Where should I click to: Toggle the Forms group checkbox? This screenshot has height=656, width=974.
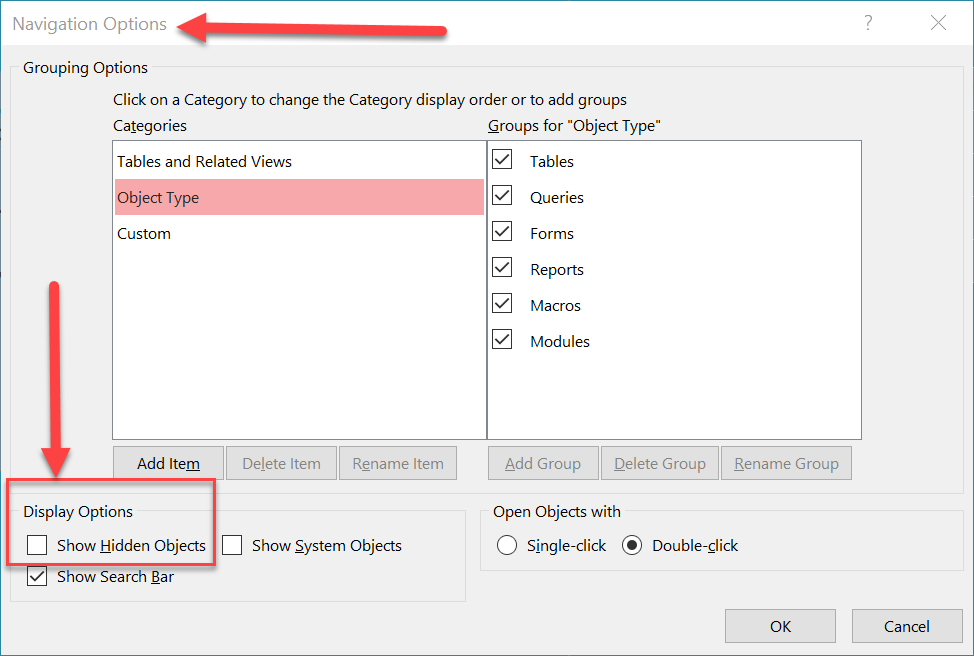coord(503,232)
